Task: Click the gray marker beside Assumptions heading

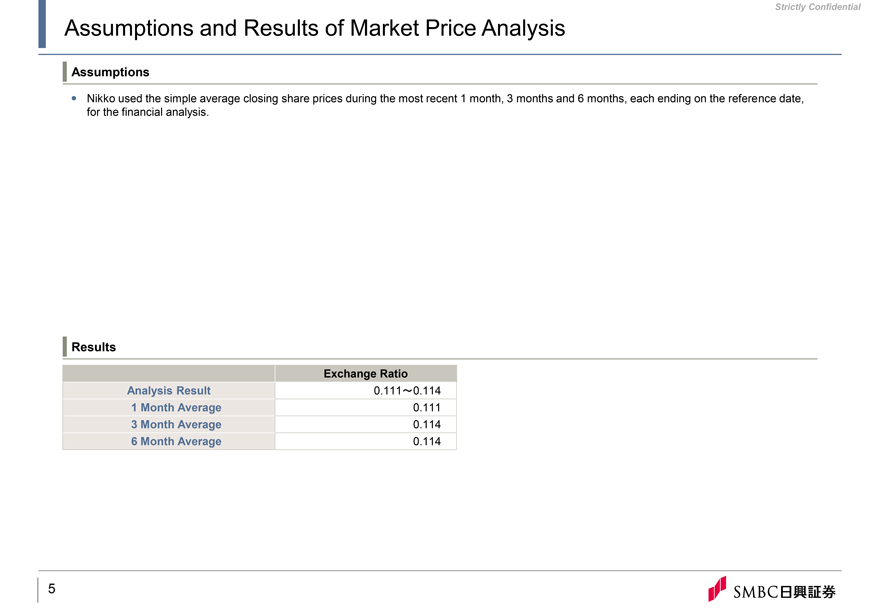Action: (x=65, y=72)
